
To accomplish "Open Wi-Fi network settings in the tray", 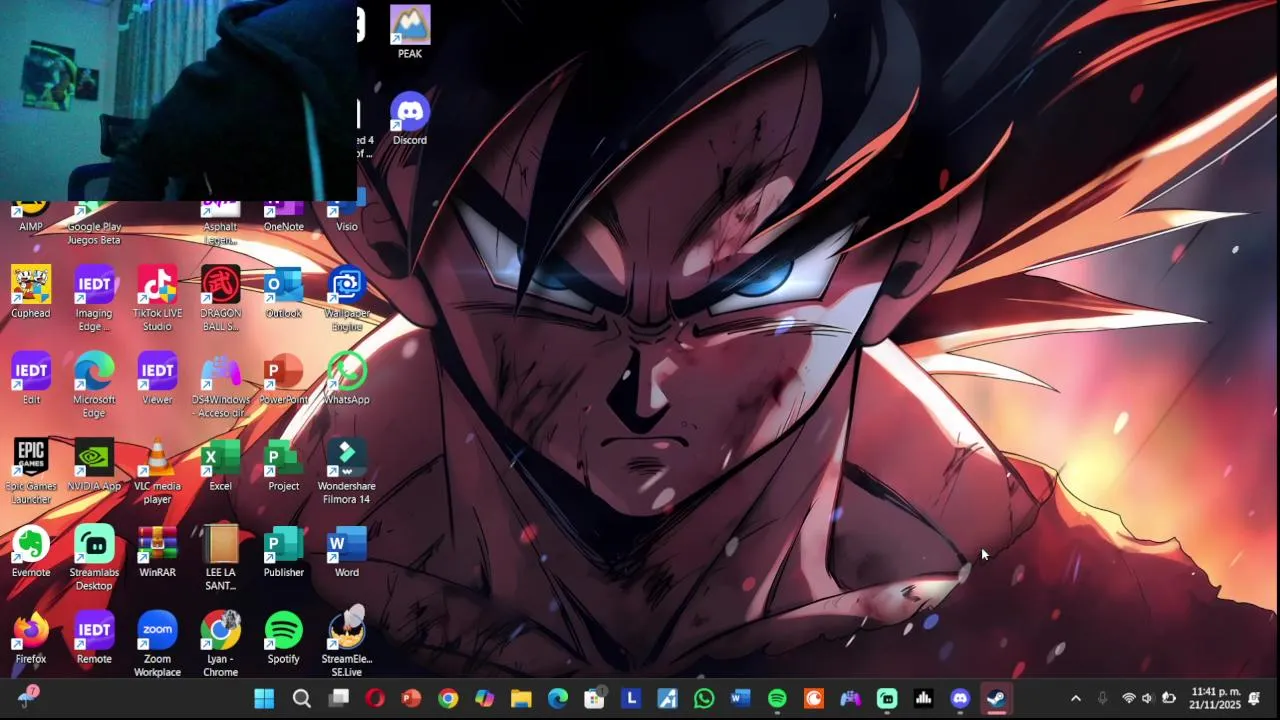I will pyautogui.click(x=1128, y=698).
